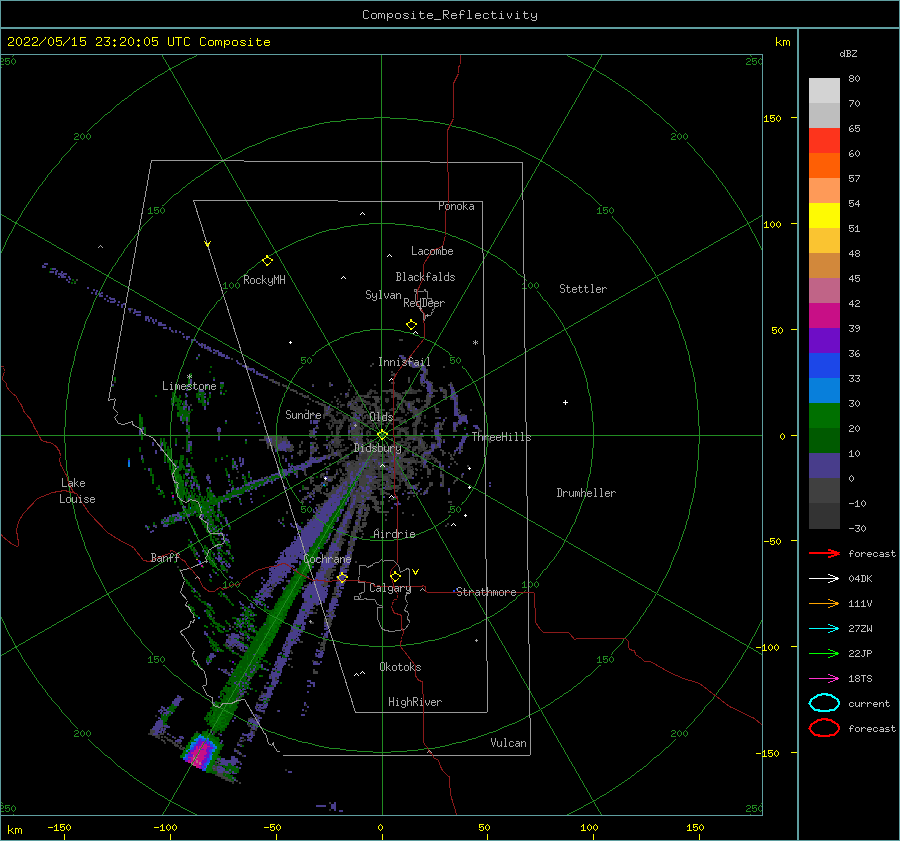This screenshot has height=841, width=900.
Task: Select the Okotoks label
Action: 400,667
